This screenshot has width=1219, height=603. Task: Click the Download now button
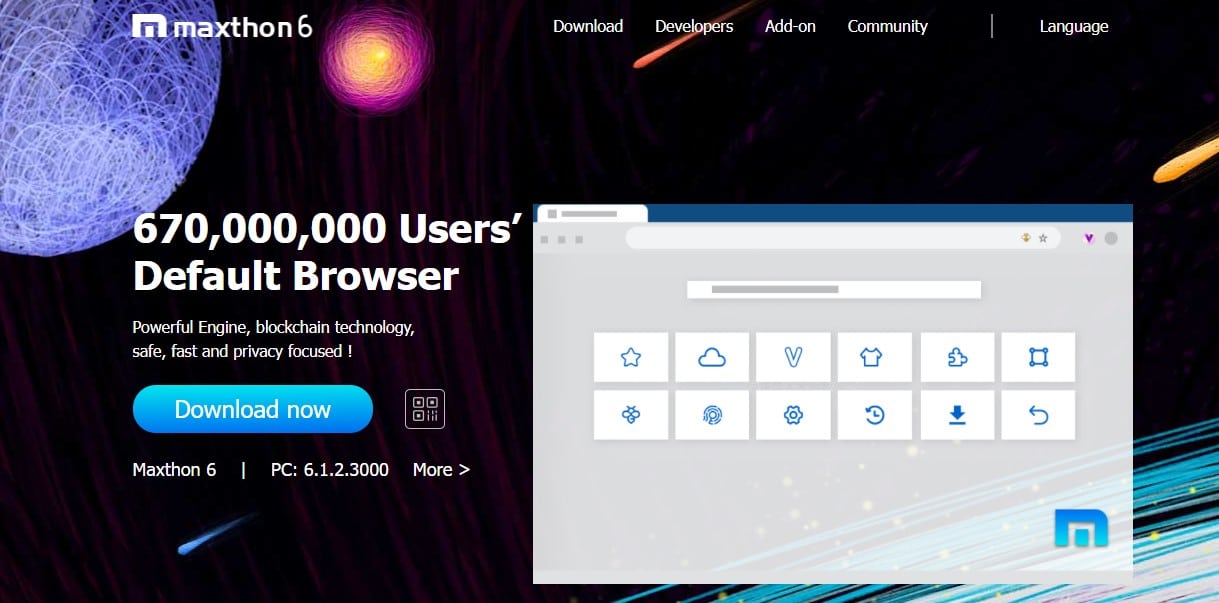point(253,409)
